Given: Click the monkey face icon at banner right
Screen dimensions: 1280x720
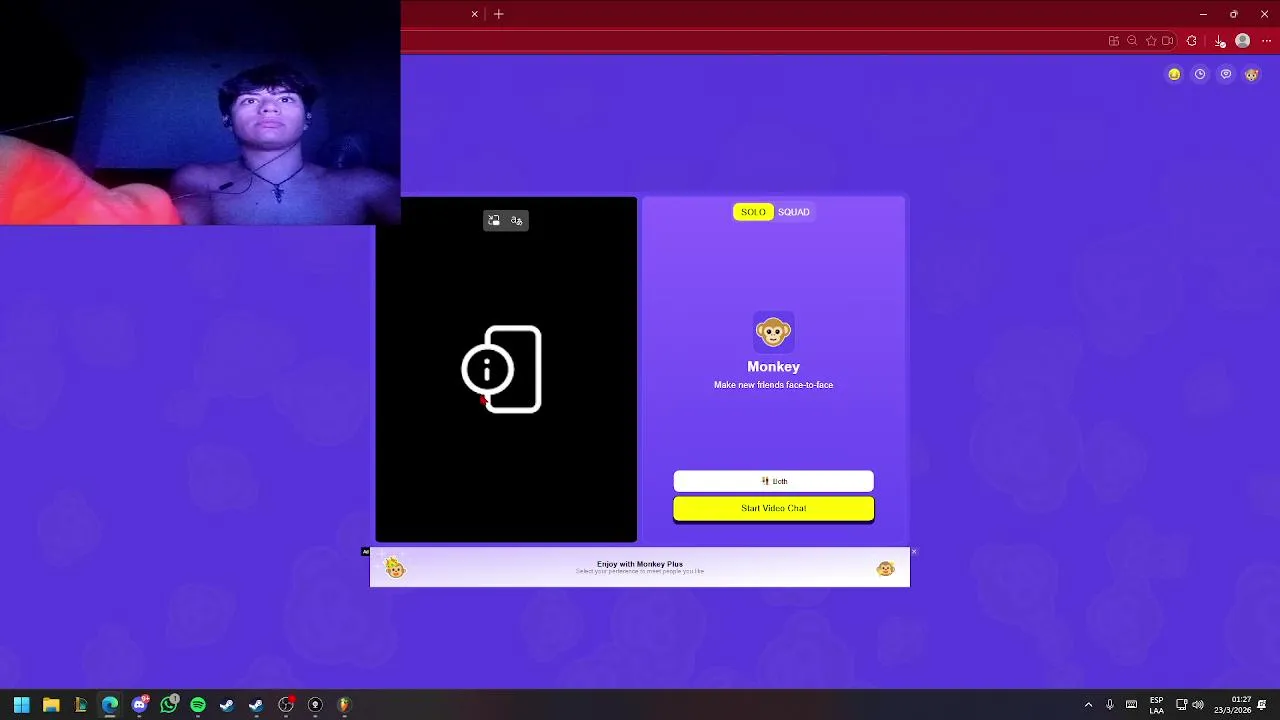Looking at the screenshot, I should [885, 569].
